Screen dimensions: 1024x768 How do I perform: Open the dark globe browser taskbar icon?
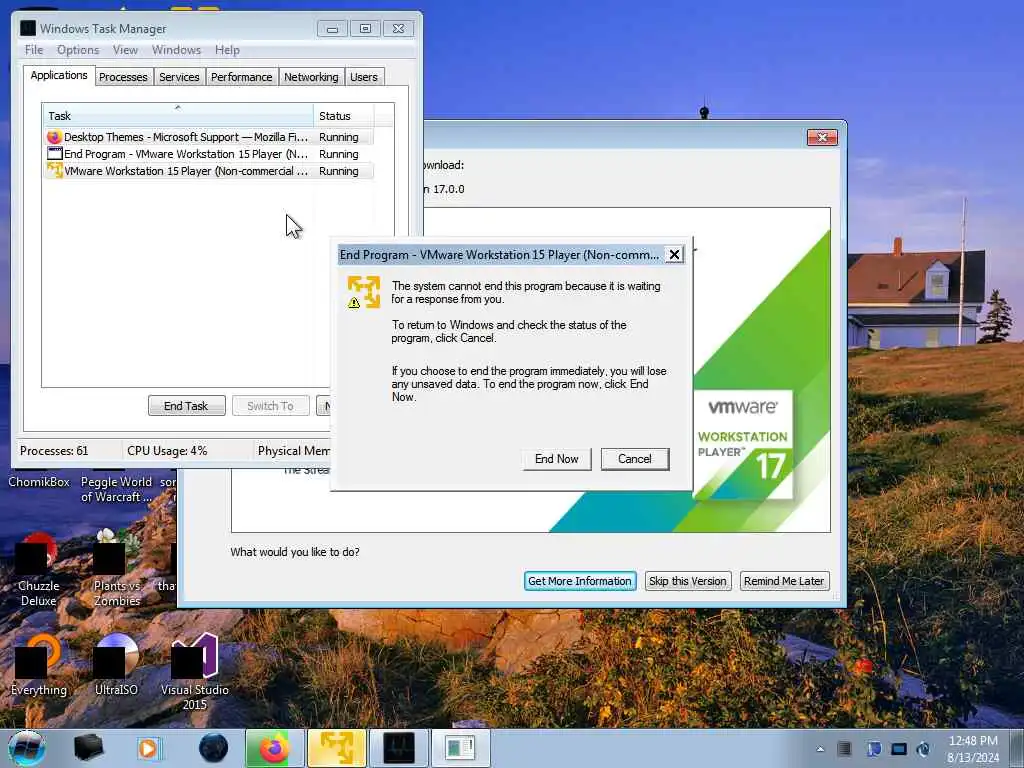[x=214, y=748]
